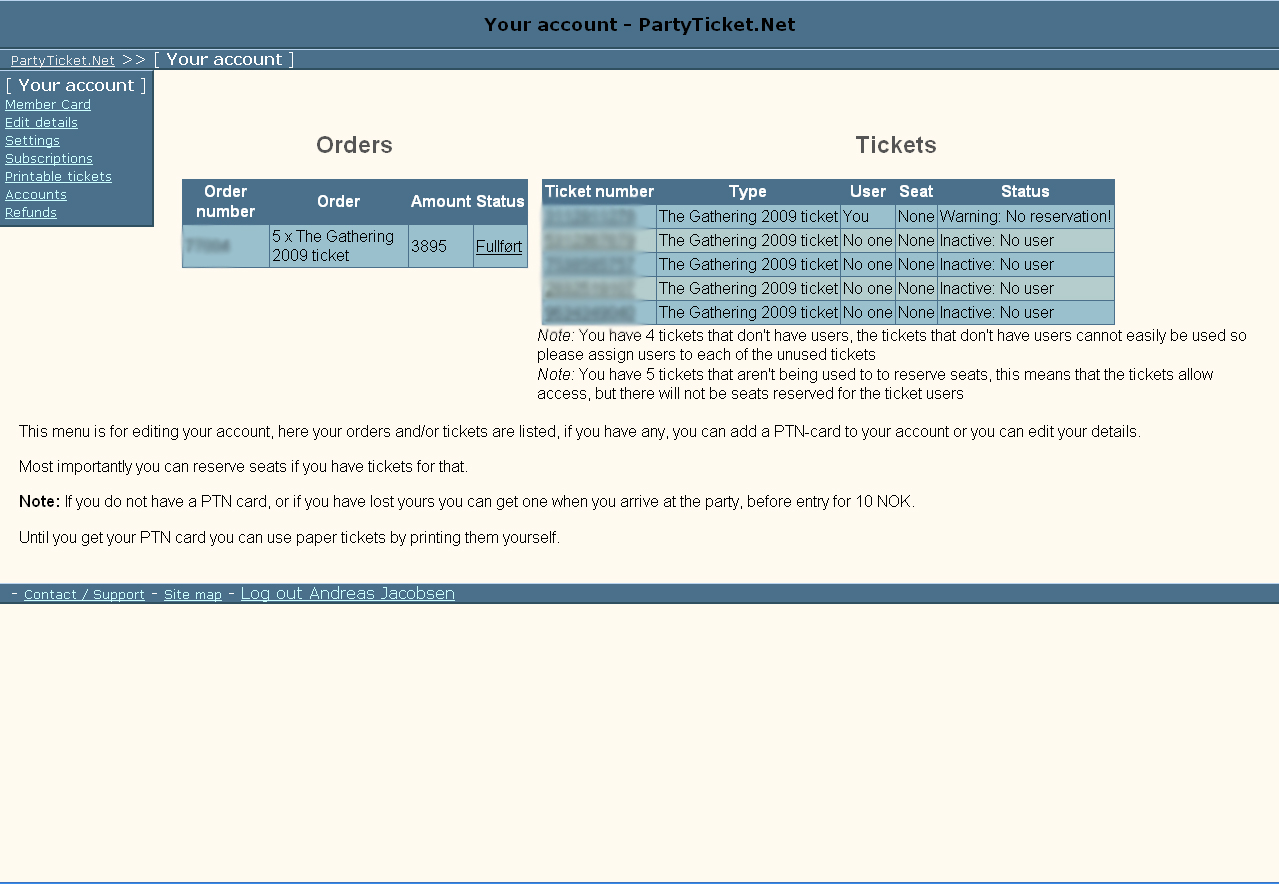Click the Ticket number column header
Viewport: 1279px width, 884px height.
[599, 191]
